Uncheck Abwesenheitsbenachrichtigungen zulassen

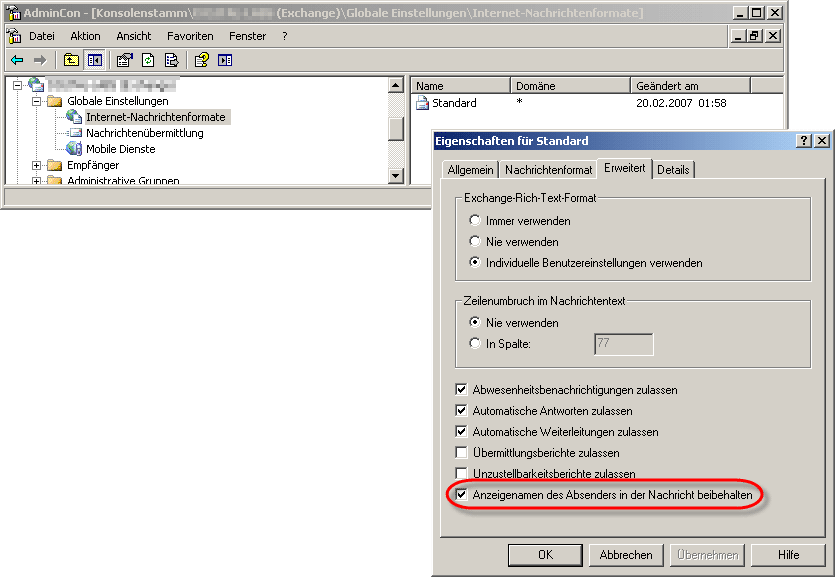tap(461, 390)
